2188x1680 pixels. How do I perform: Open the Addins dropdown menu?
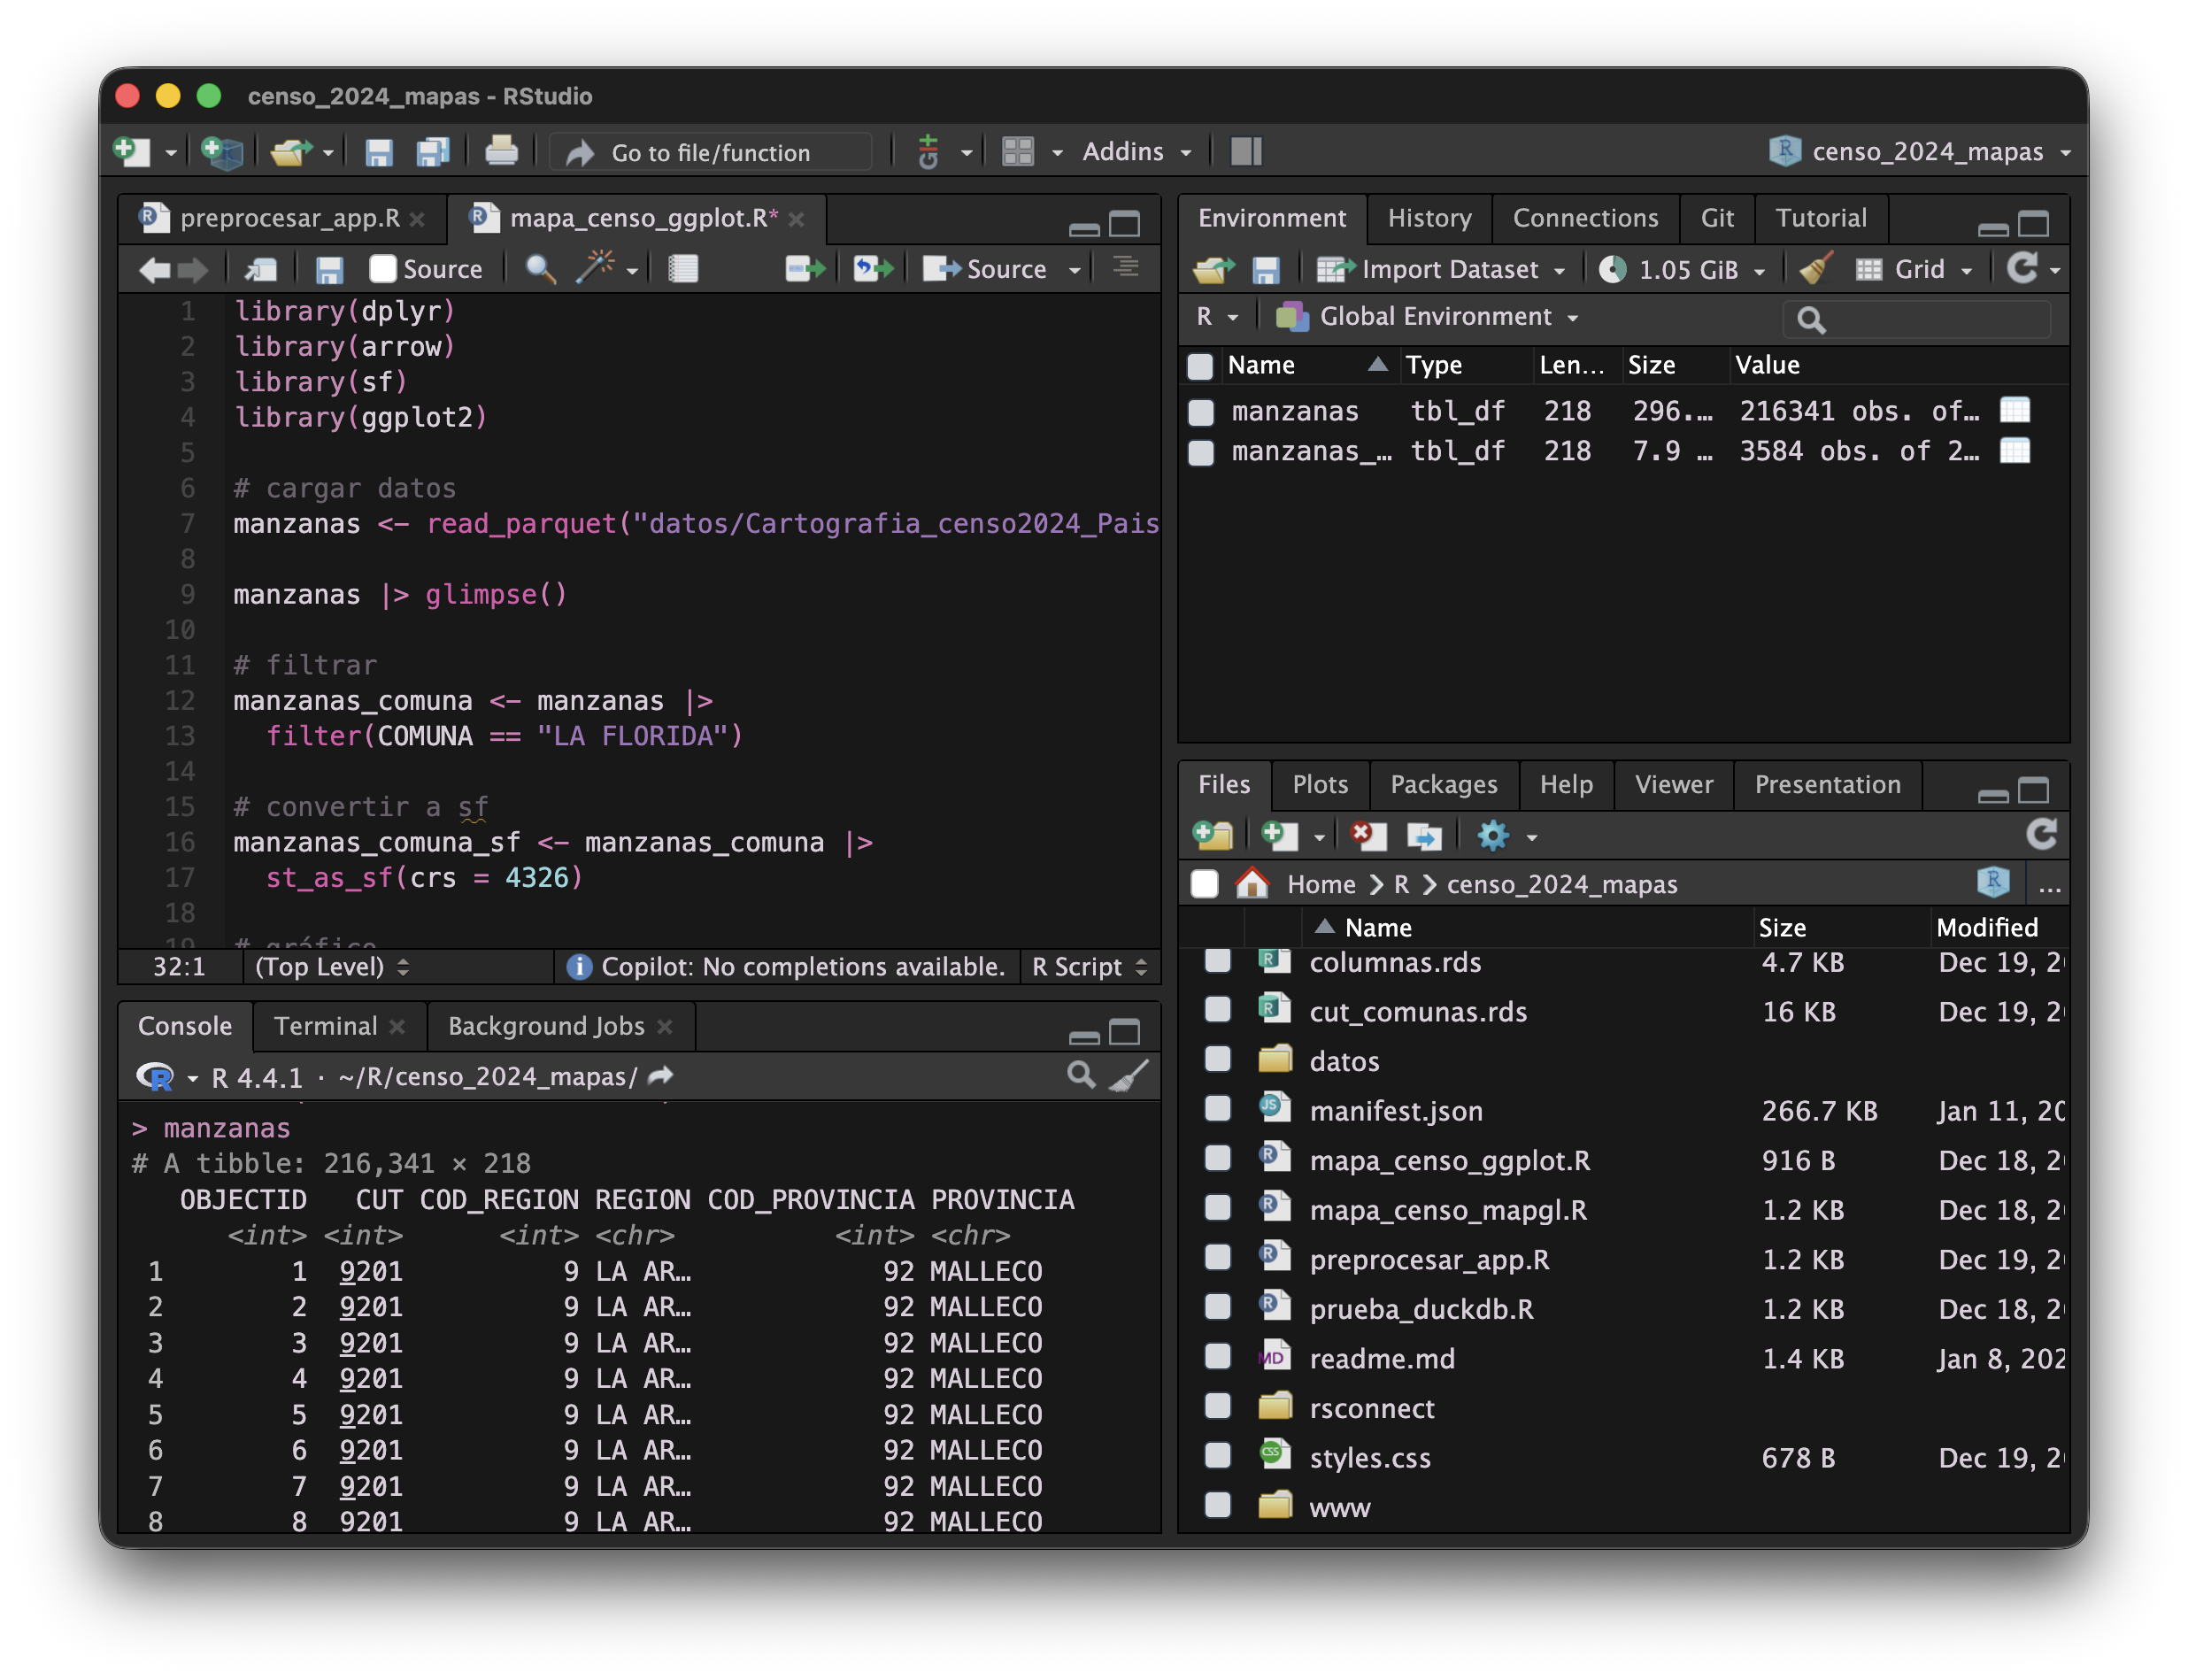coord(1136,152)
